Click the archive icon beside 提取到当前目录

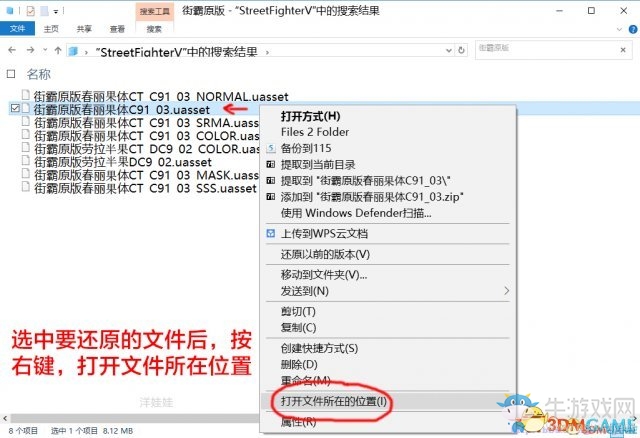click(271, 165)
